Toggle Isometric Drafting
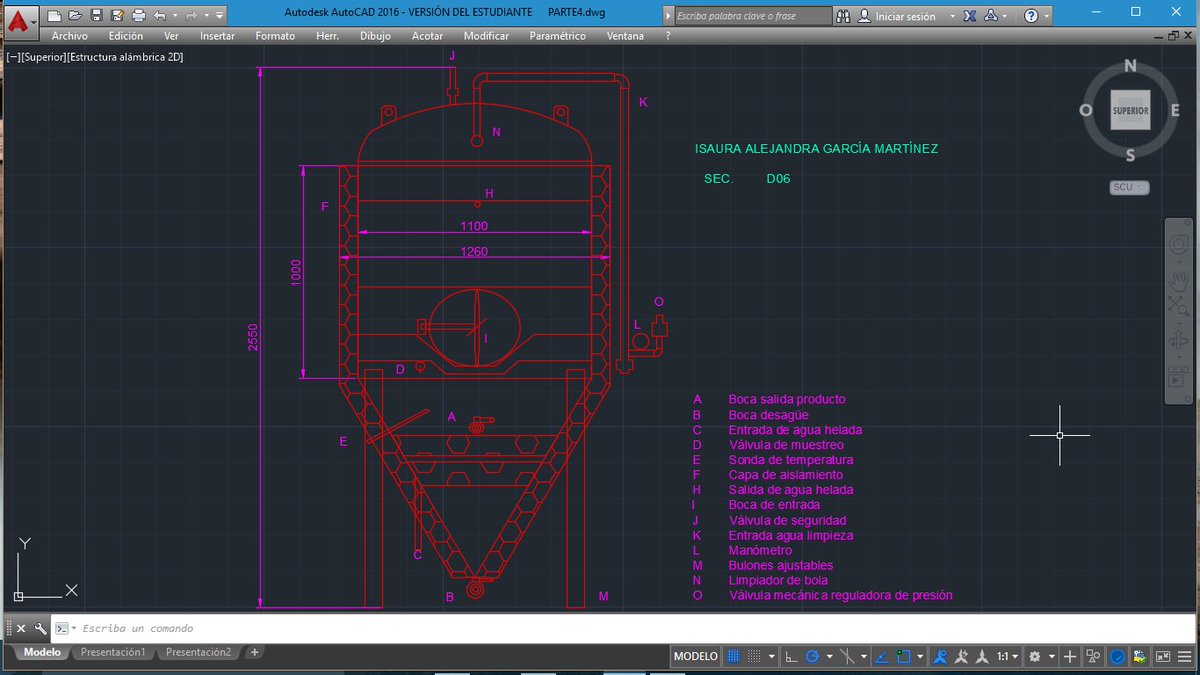Viewport: 1200px width, 675px height. pos(847,656)
